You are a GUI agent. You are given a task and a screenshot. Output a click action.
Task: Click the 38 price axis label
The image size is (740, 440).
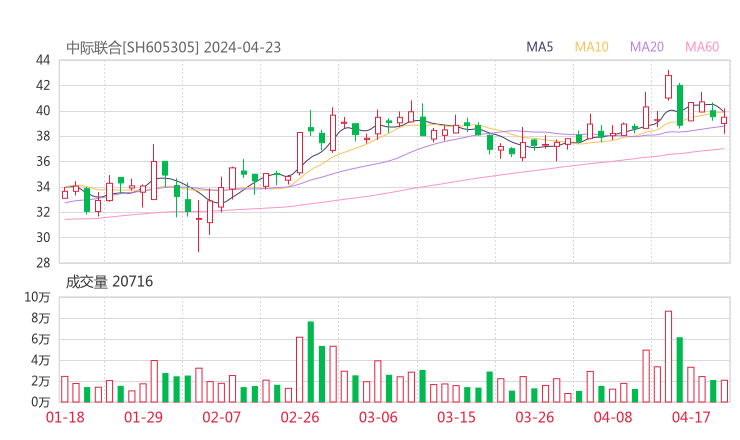pos(43,136)
